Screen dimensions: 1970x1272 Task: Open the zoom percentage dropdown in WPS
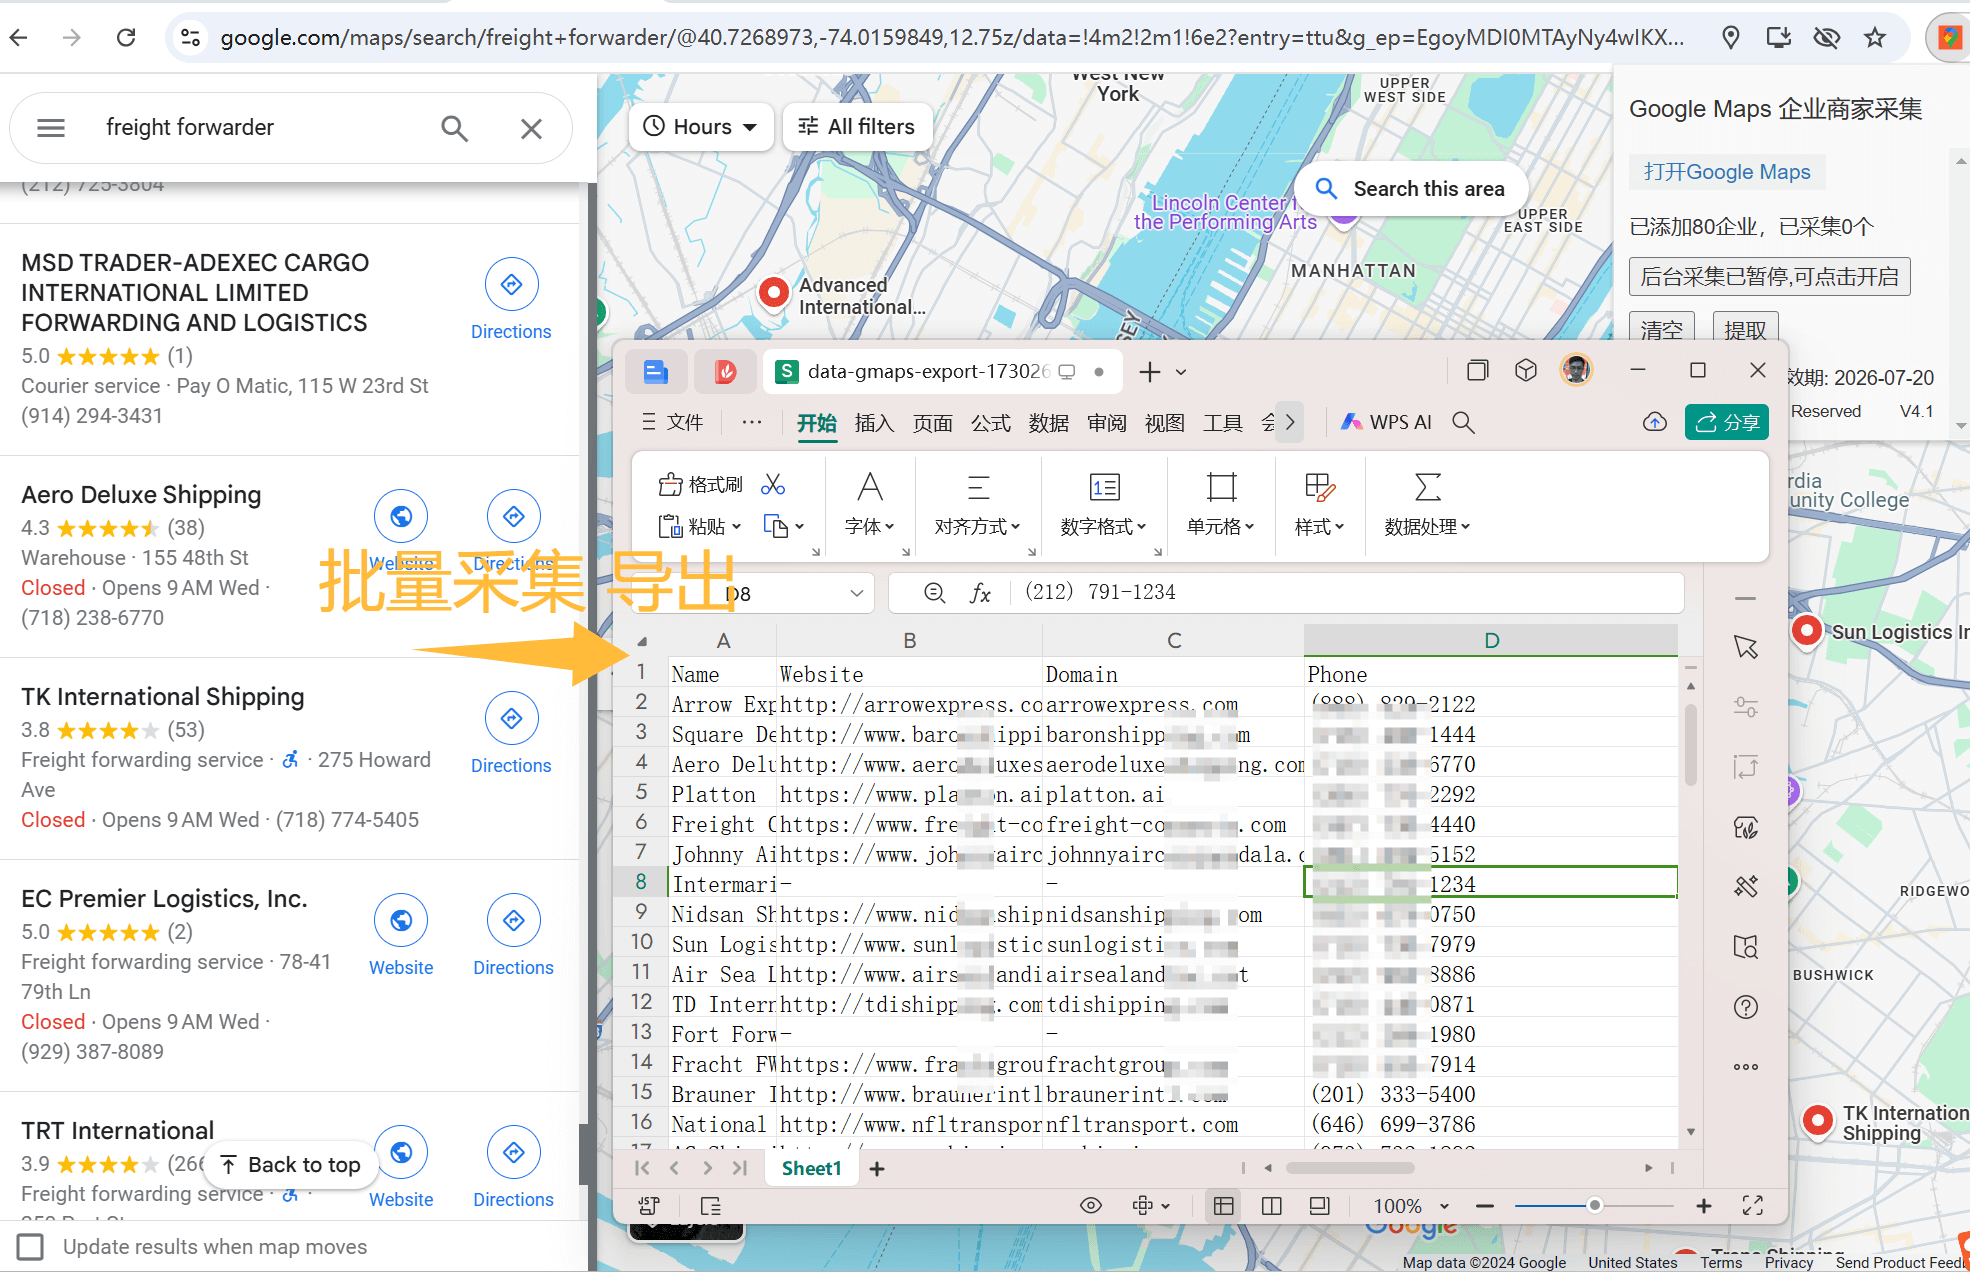[1445, 1206]
